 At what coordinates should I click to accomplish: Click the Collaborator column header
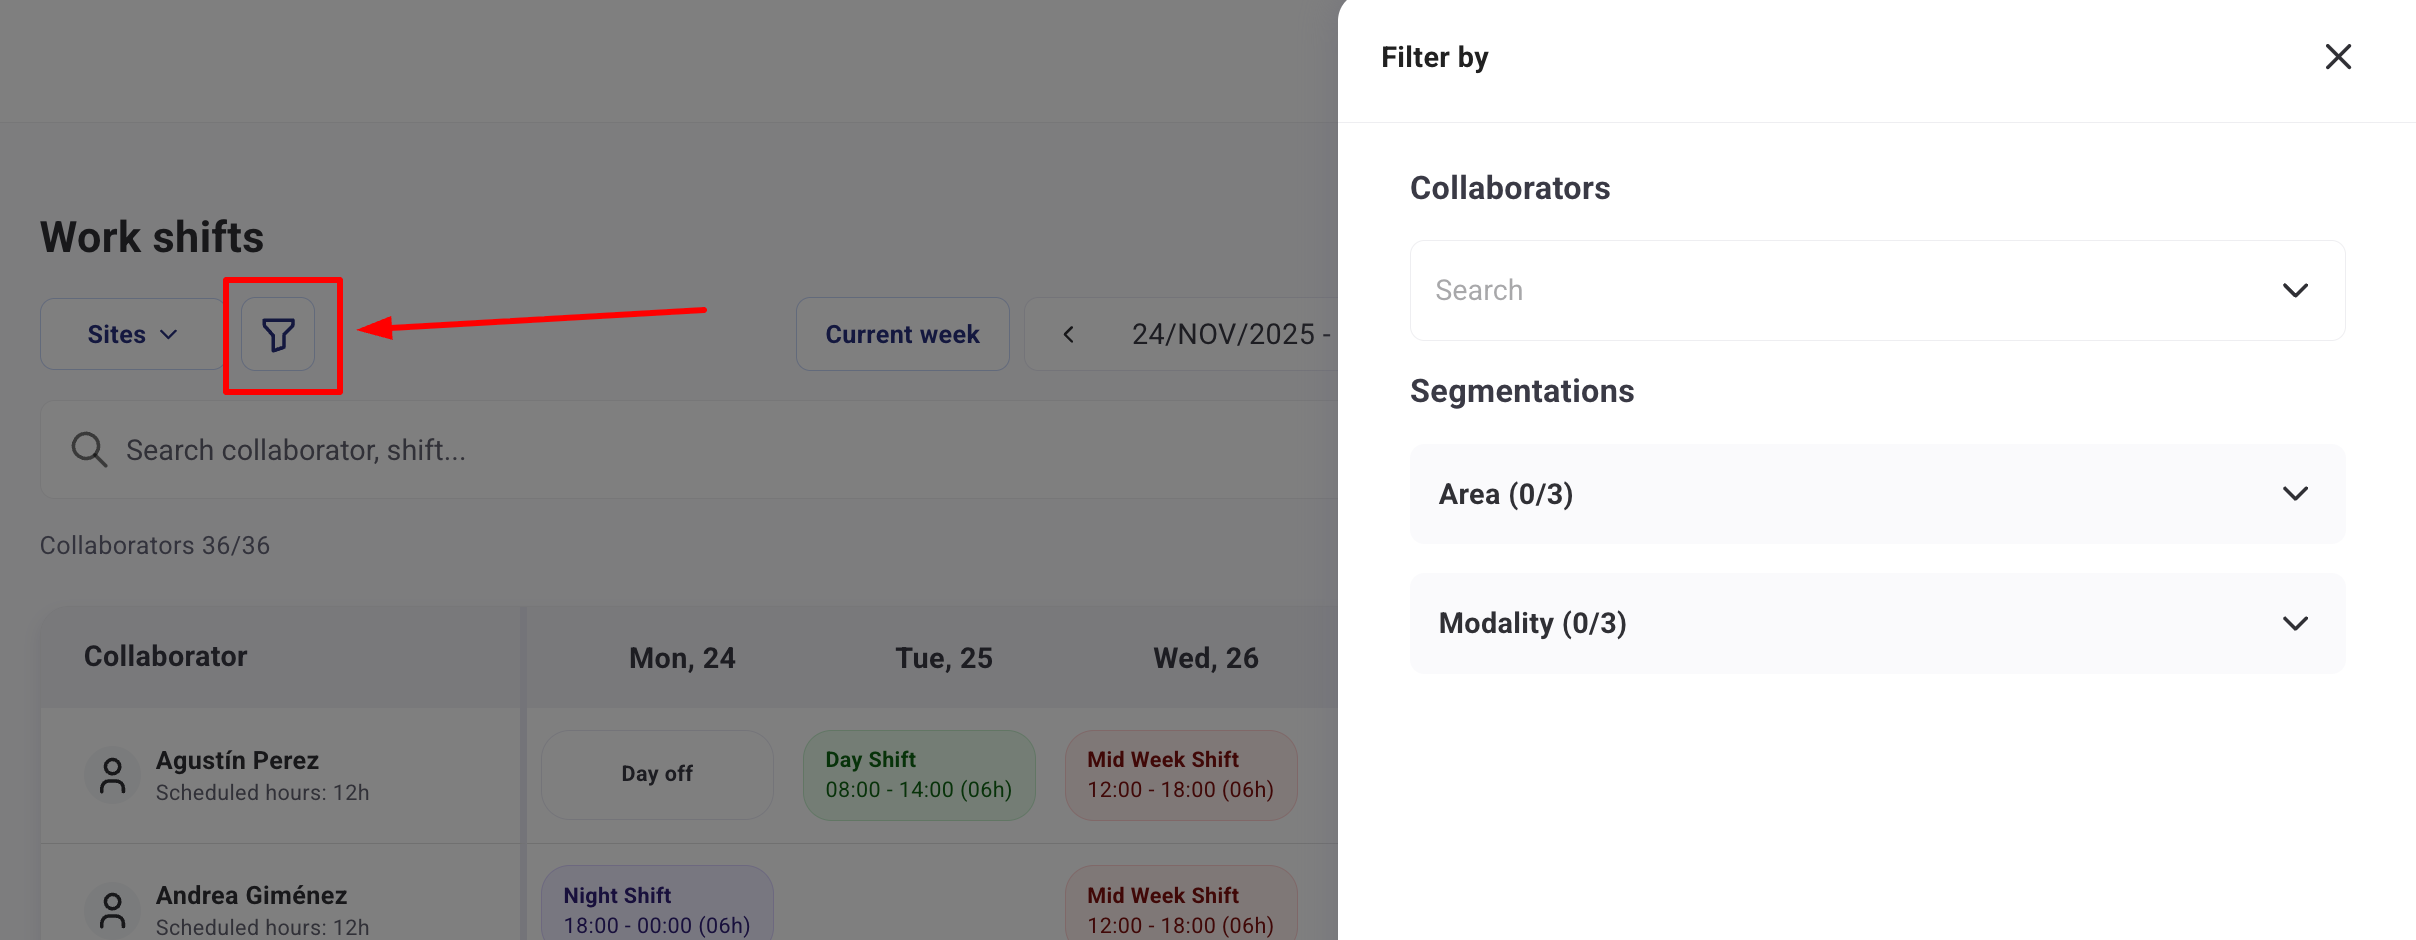point(166,656)
